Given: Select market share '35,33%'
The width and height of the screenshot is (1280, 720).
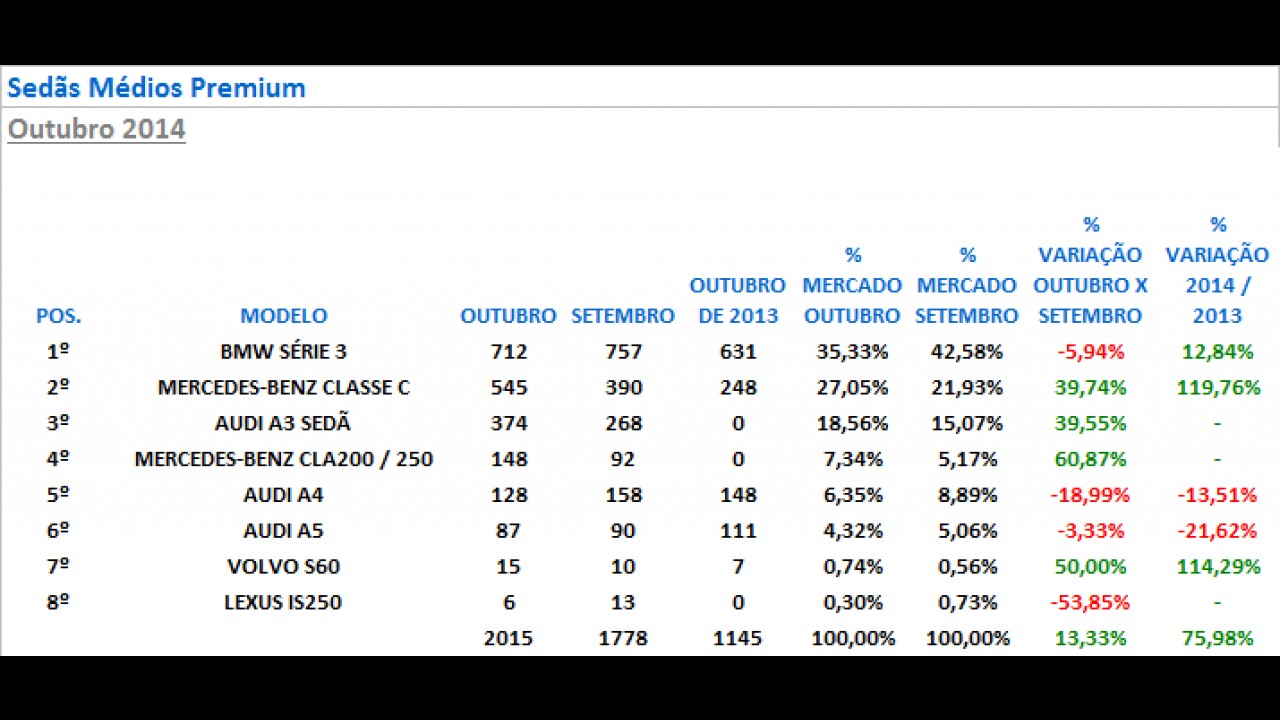Looking at the screenshot, I should 852,352.
